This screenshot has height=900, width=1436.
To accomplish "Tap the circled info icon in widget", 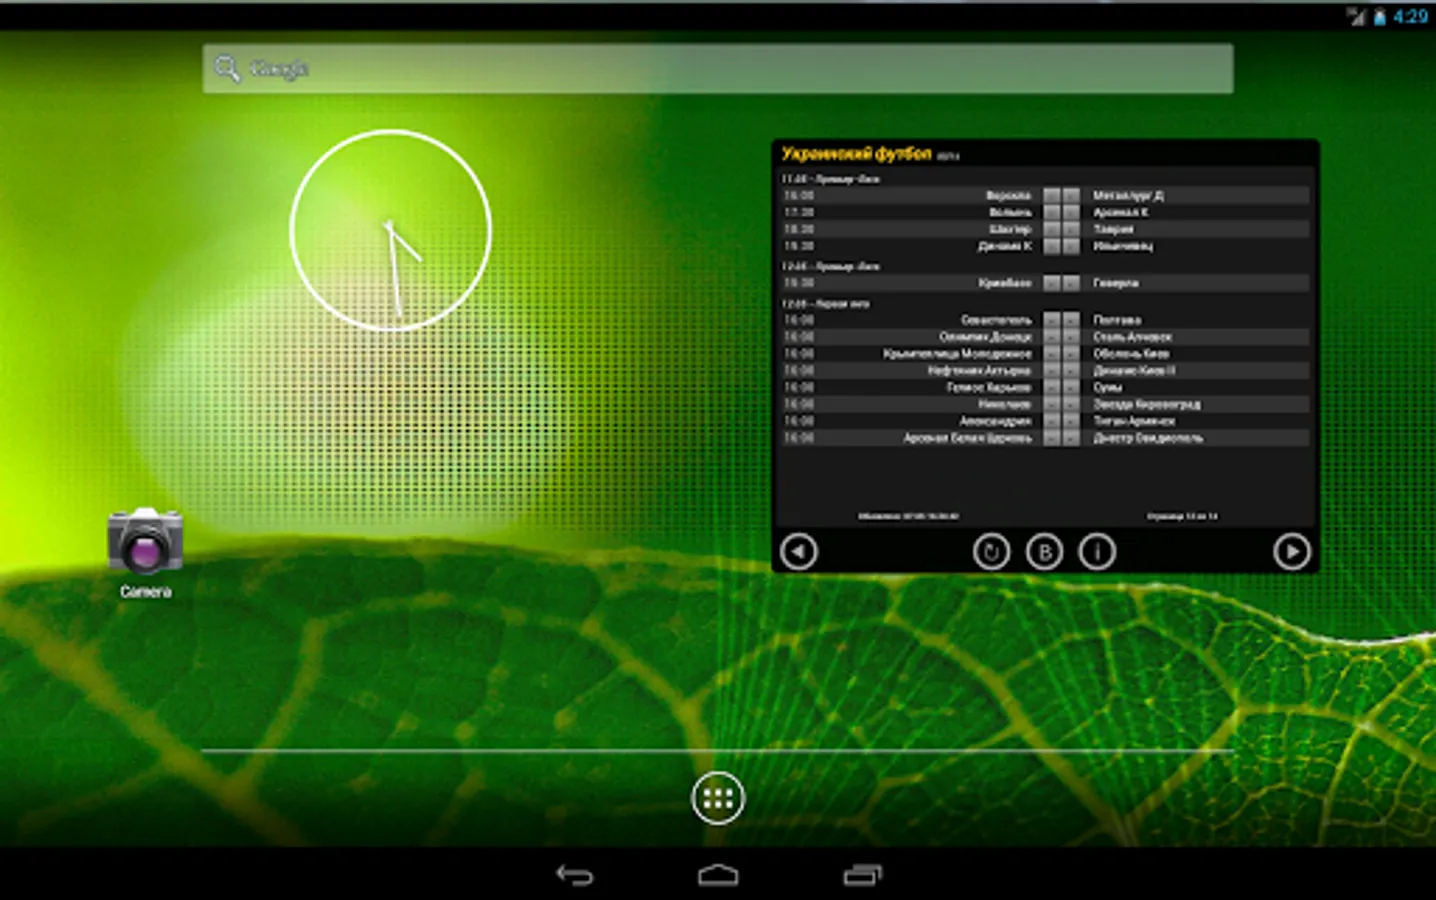I will [1097, 551].
